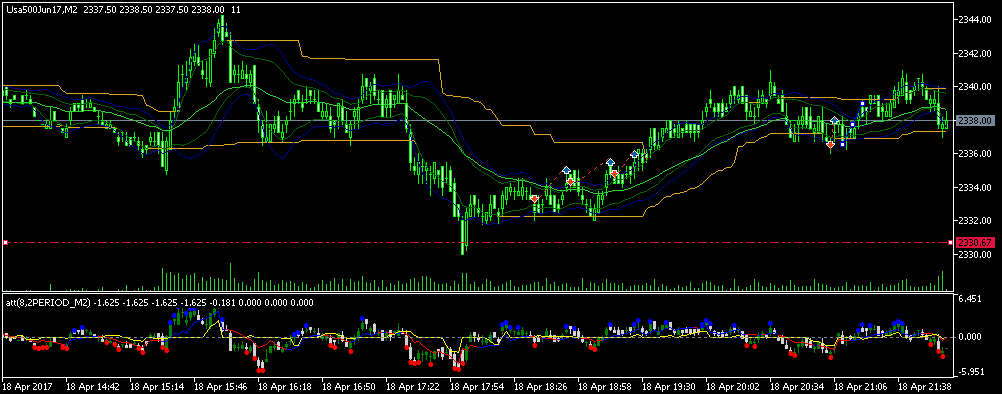
Task: Click the 2334.00 price axis label
Action: (x=976, y=188)
